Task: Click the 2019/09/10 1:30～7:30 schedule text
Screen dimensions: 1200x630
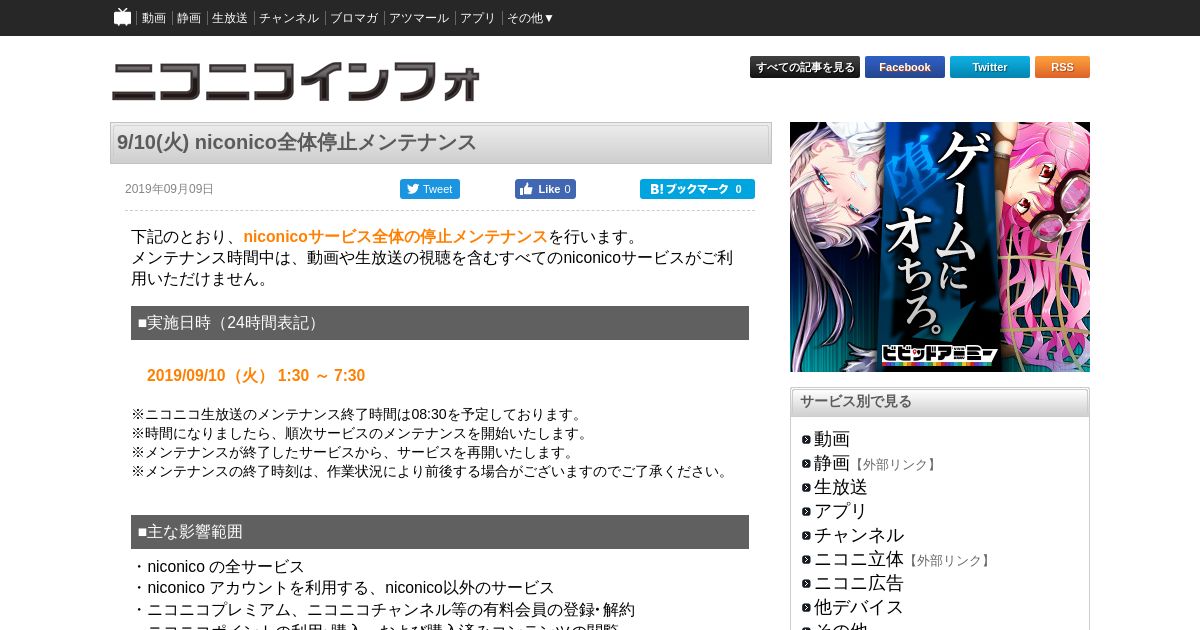Action: (256, 376)
